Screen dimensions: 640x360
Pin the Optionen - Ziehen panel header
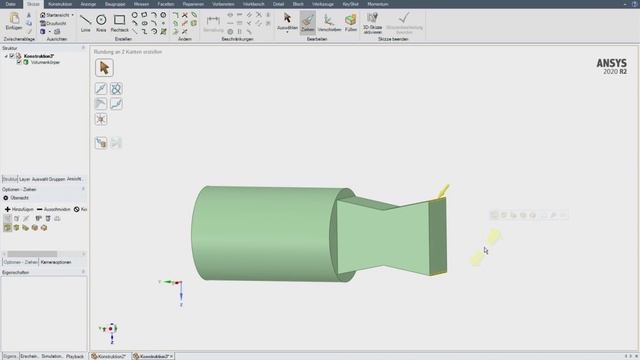coord(83,189)
